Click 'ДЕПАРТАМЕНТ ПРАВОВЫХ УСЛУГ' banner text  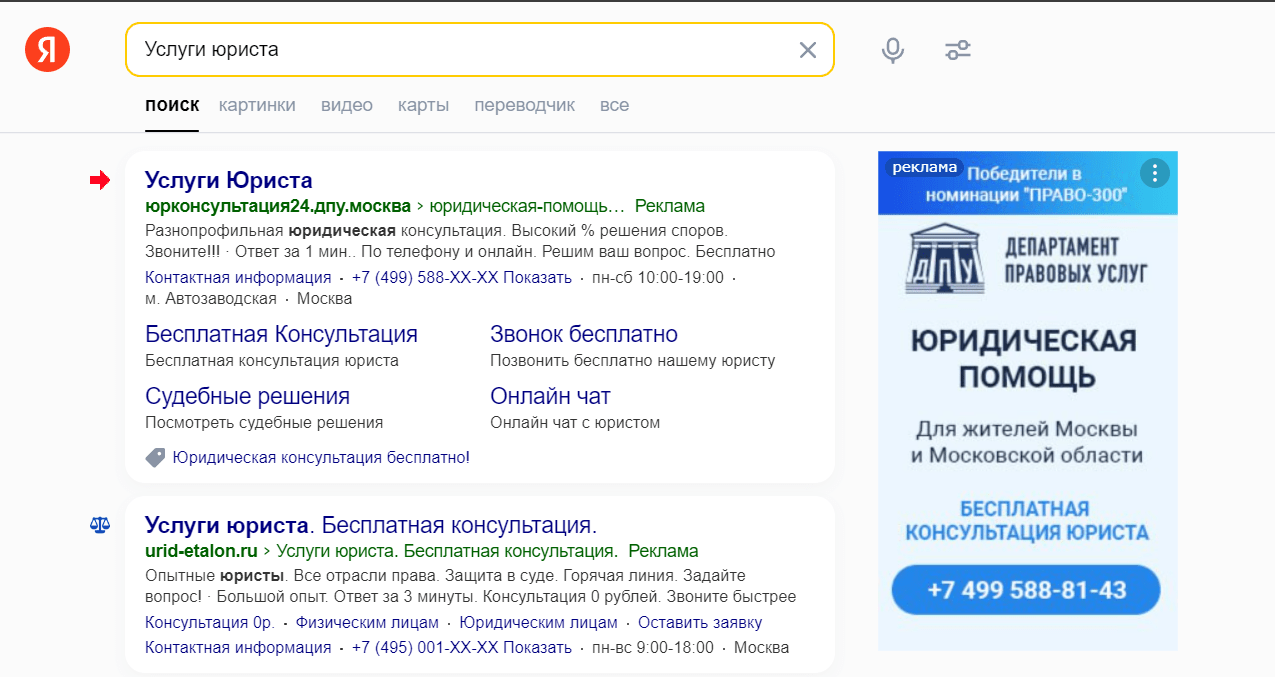(x=1076, y=259)
